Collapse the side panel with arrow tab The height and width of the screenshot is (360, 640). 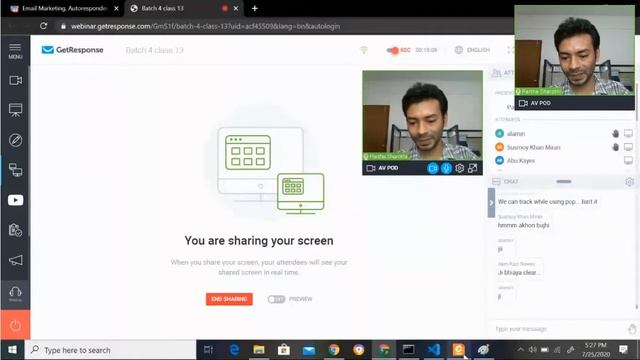coord(491,203)
